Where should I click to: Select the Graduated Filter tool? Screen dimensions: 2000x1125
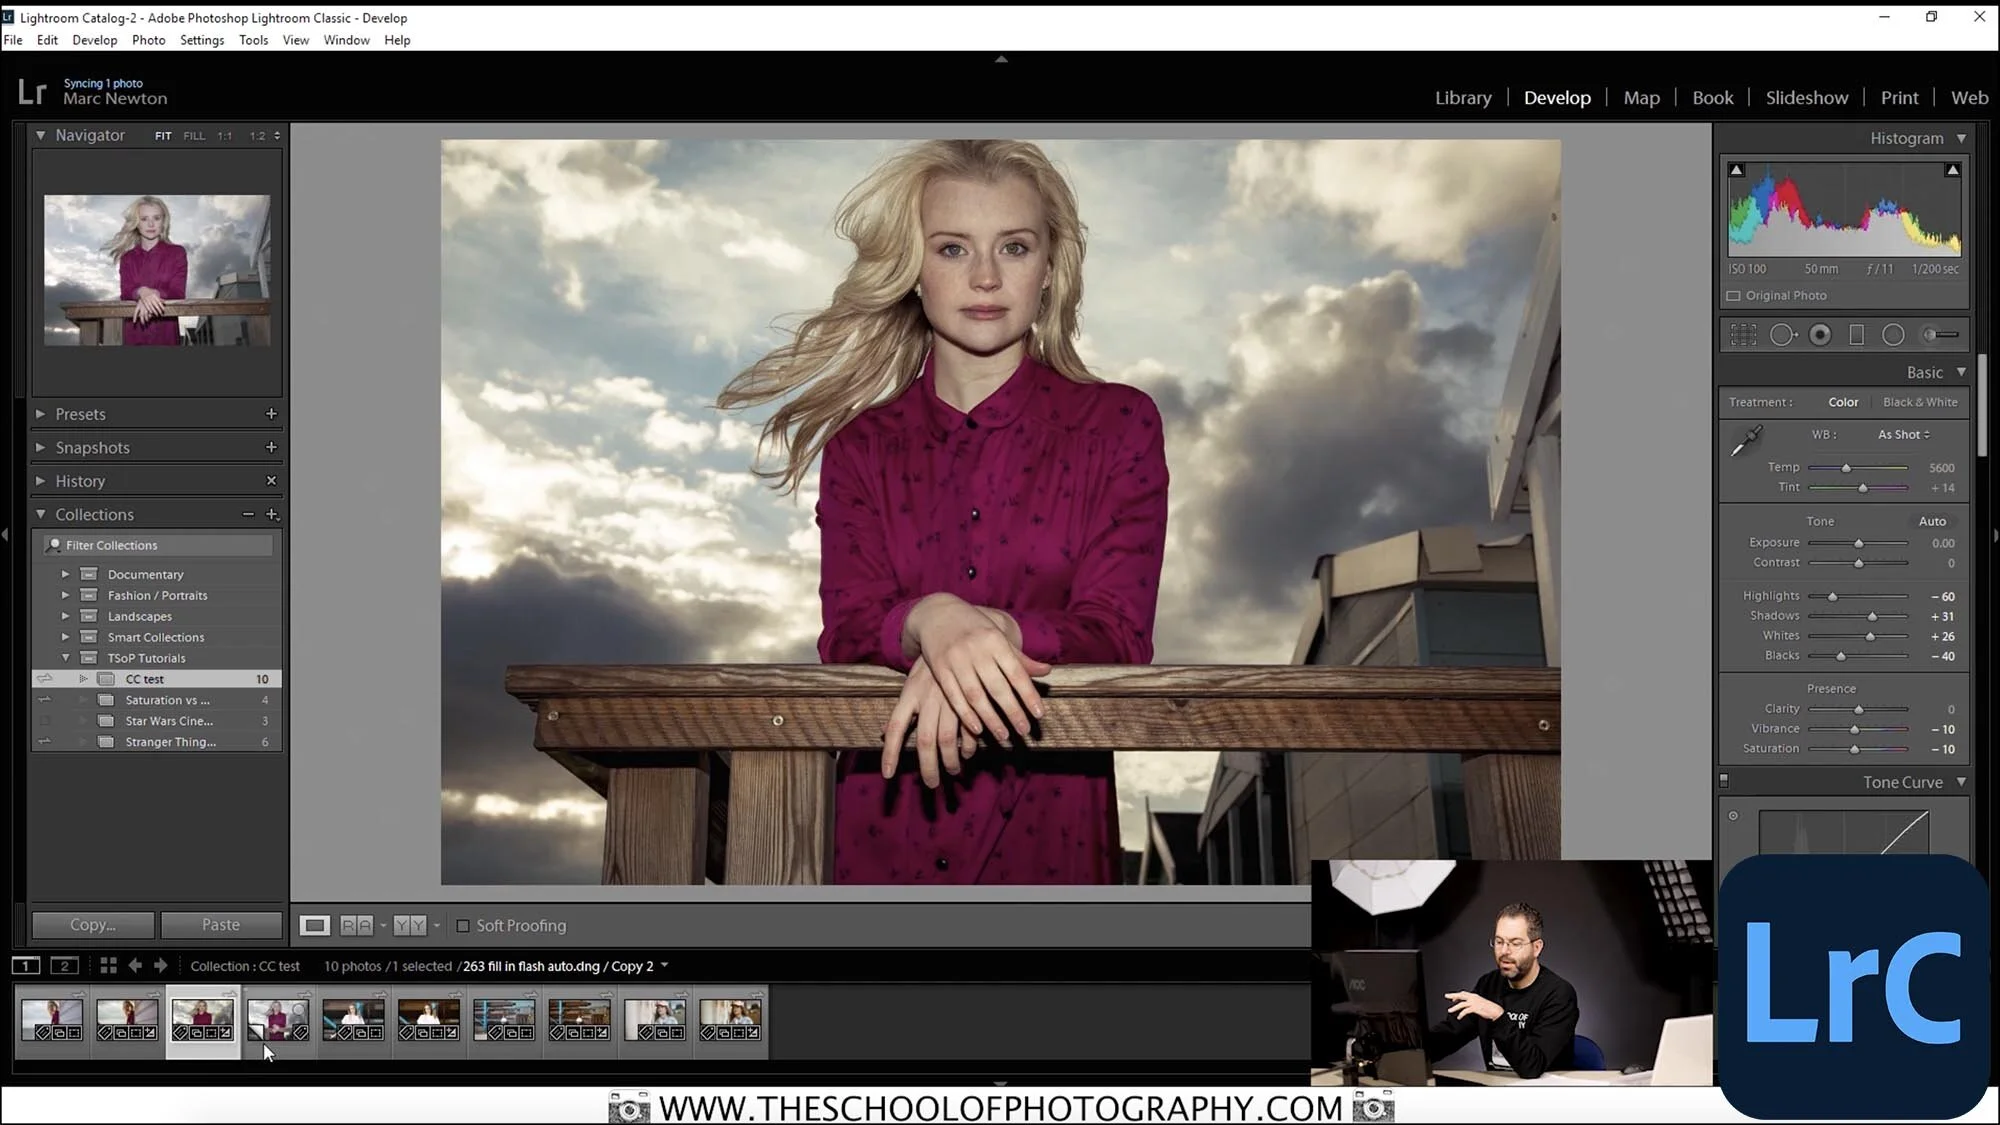click(1856, 335)
